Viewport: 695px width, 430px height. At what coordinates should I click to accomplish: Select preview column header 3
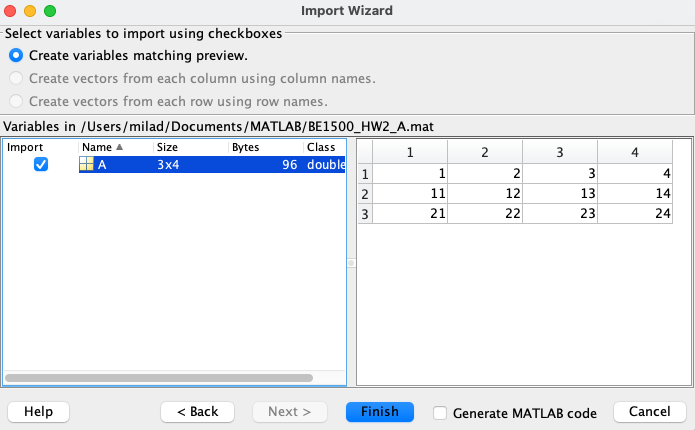pyautogui.click(x=560, y=152)
